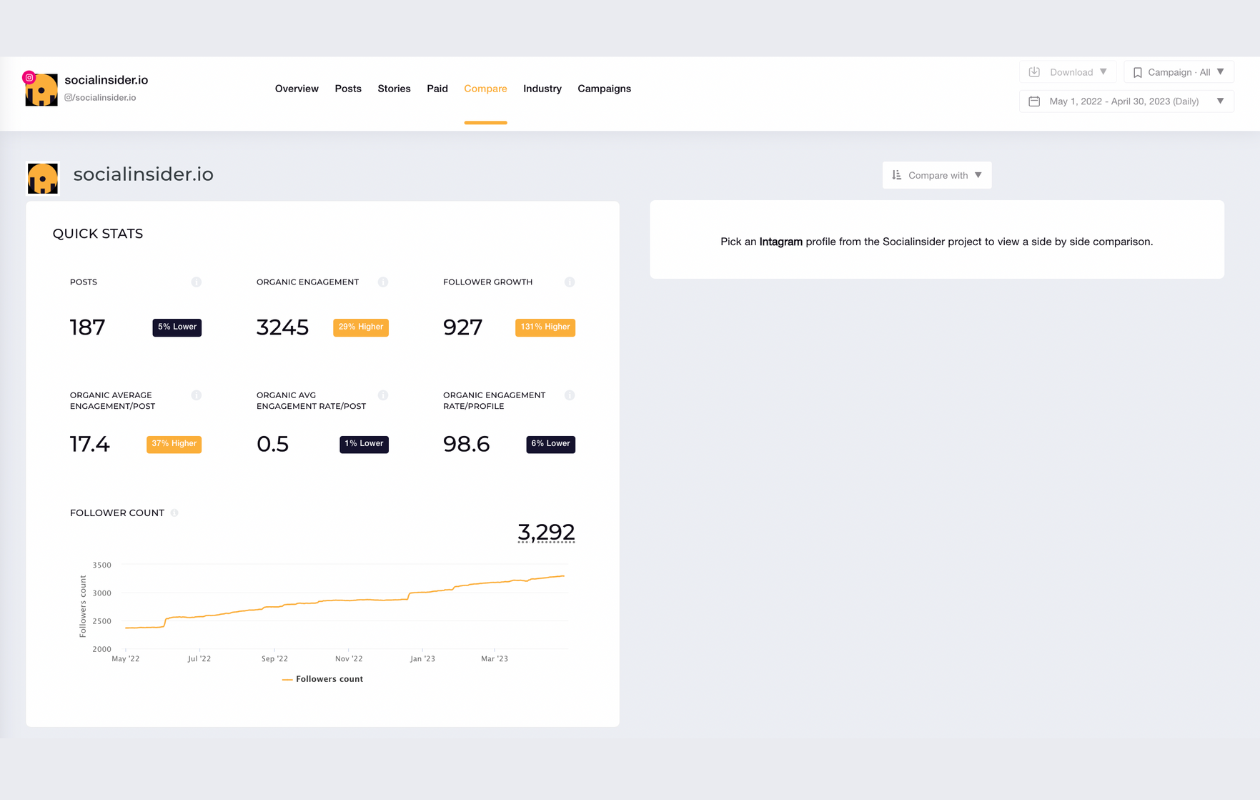Click the socialinsider.io logo above Quick Stats
1260x800 pixels.
pos(43,178)
